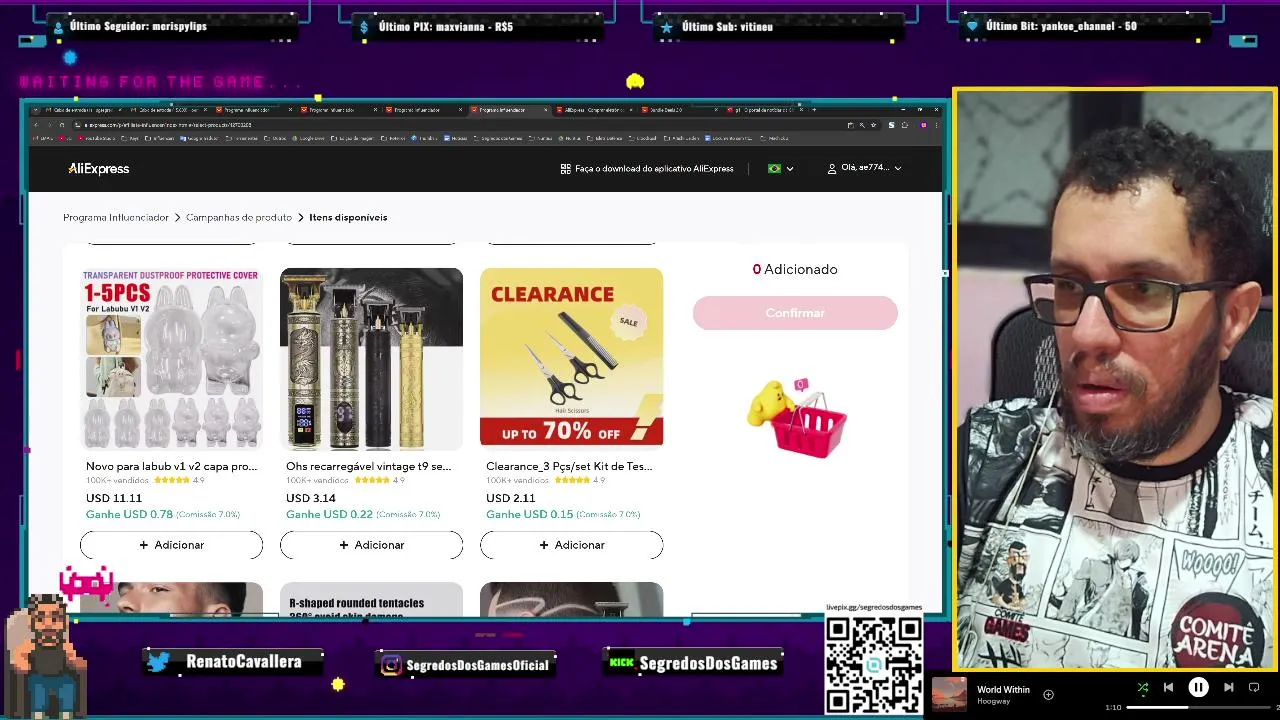Click the USD 3.14 price

click(x=311, y=498)
